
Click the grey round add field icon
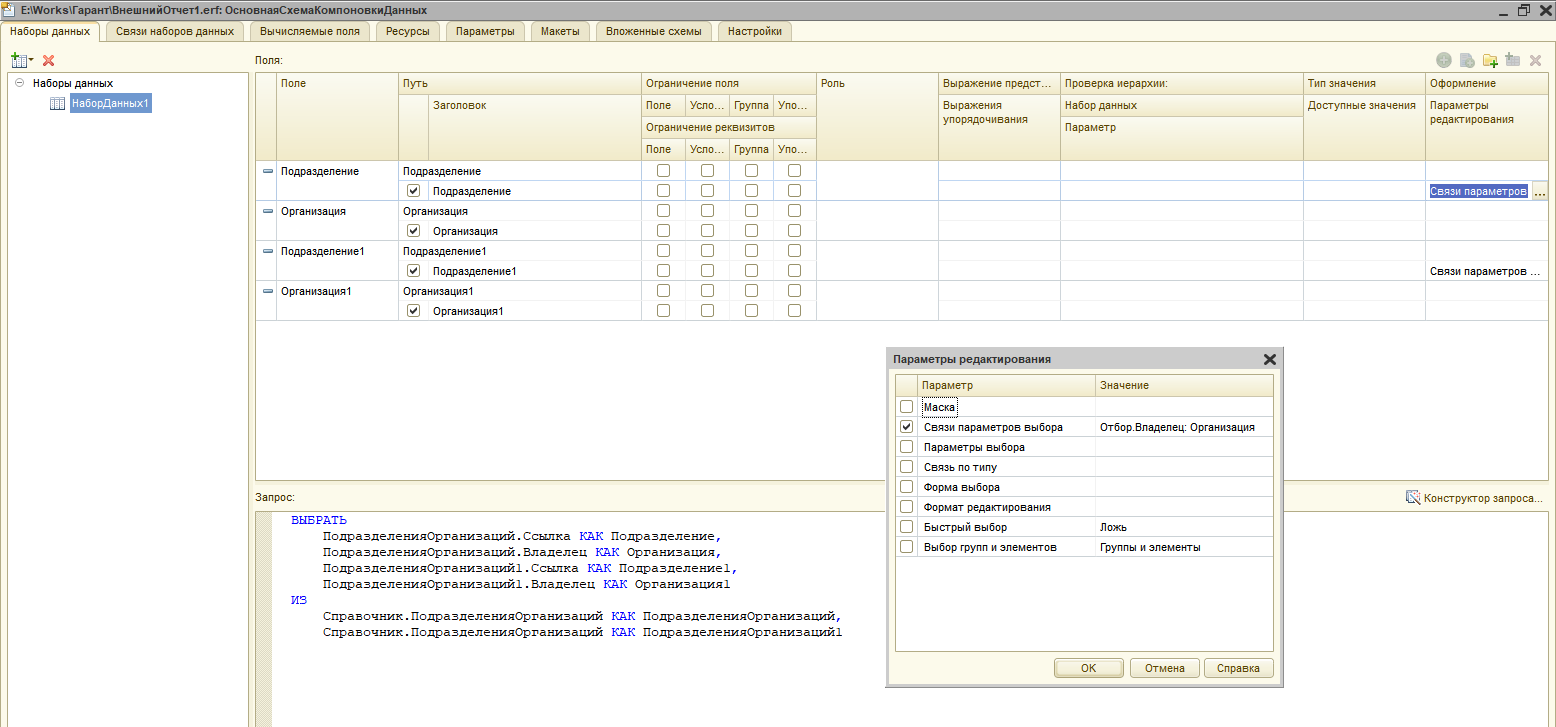point(1443,60)
